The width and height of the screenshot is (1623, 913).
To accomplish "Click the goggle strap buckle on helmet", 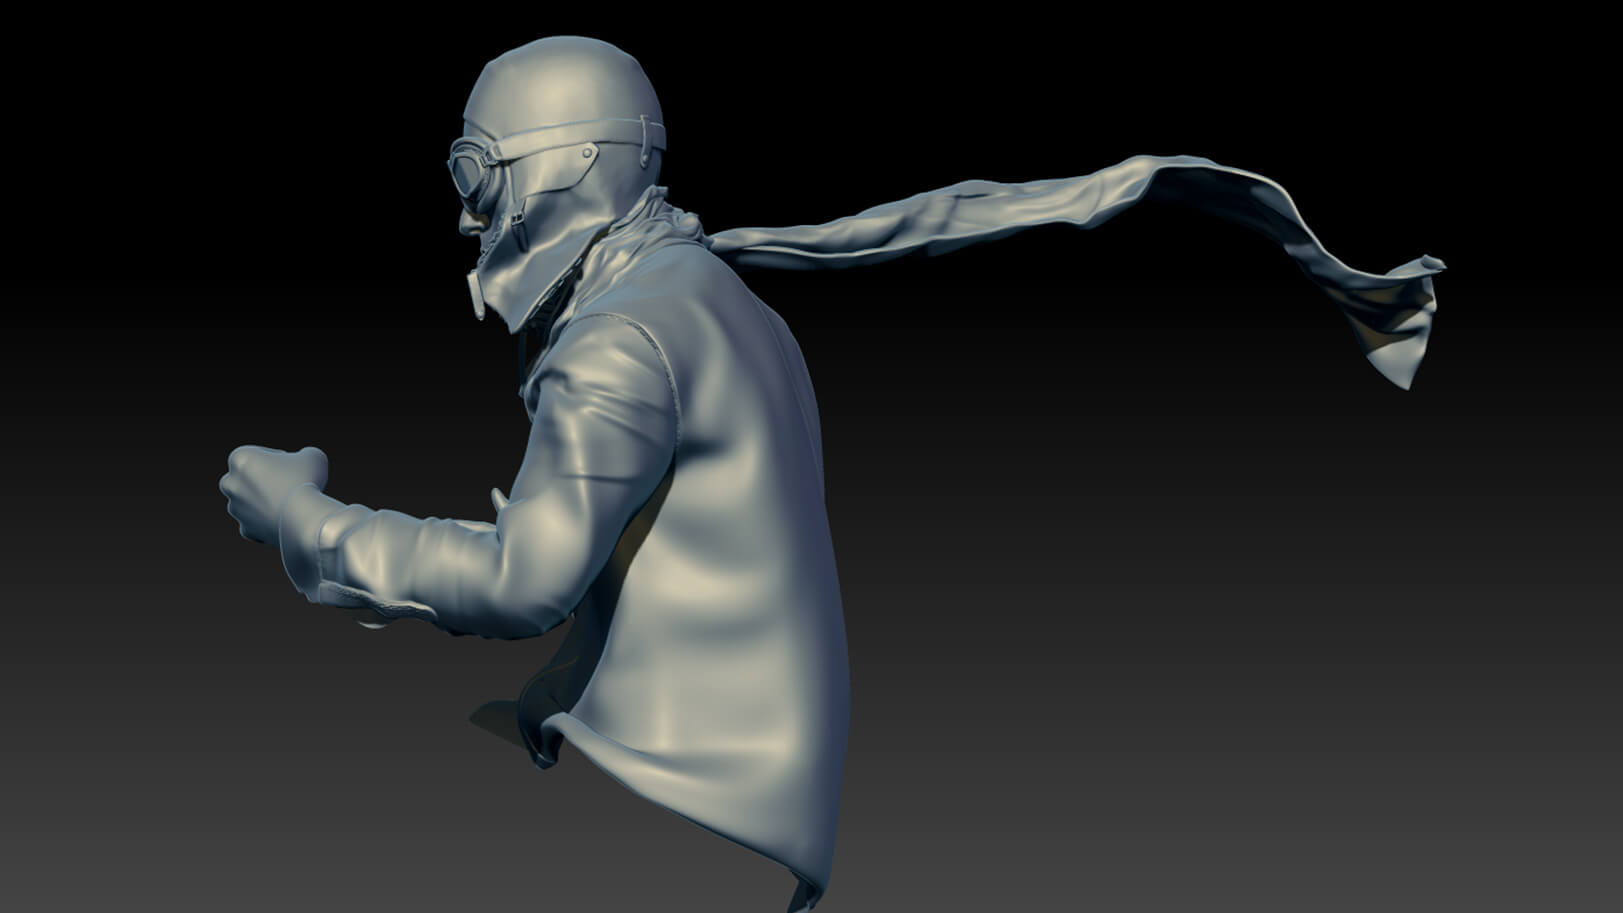I will (x=587, y=152).
